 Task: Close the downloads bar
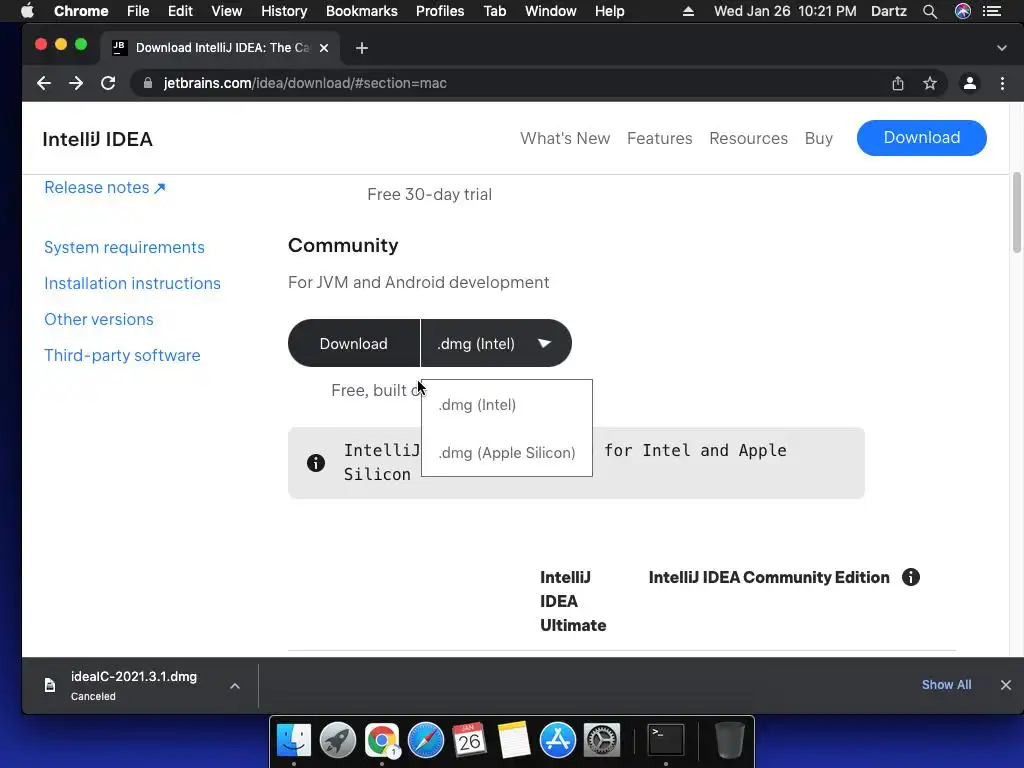point(1006,685)
